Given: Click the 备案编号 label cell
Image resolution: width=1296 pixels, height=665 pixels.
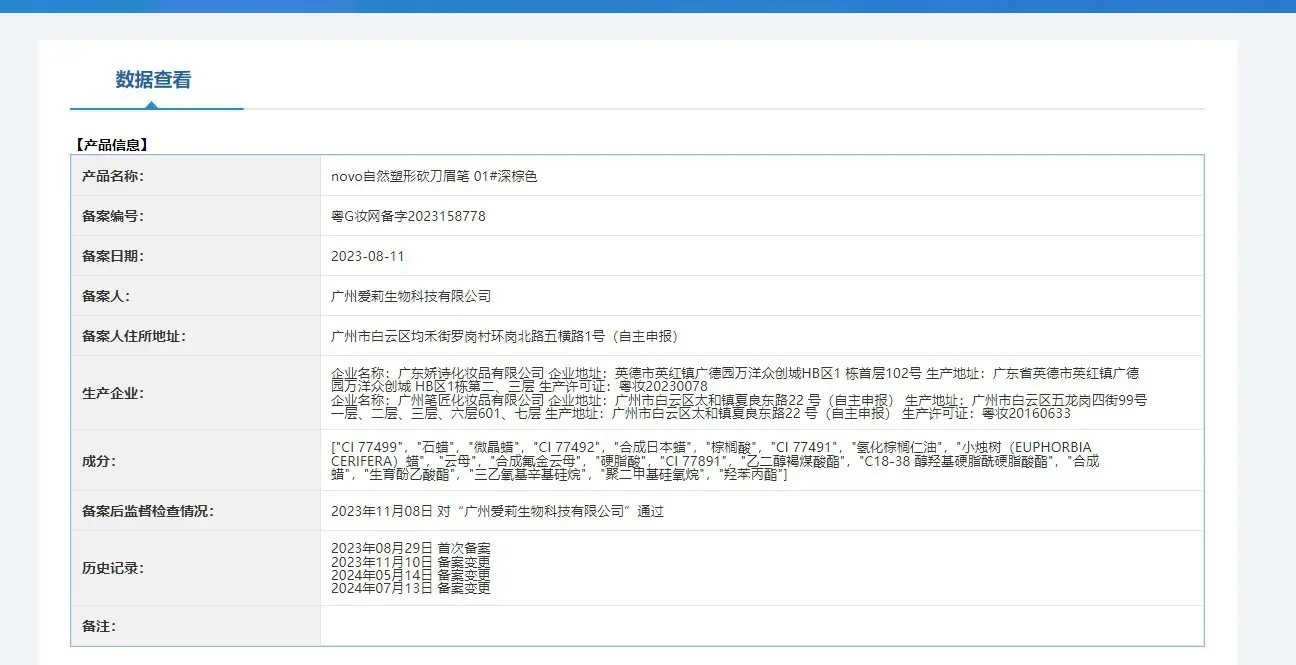Looking at the screenshot, I should tap(196, 216).
